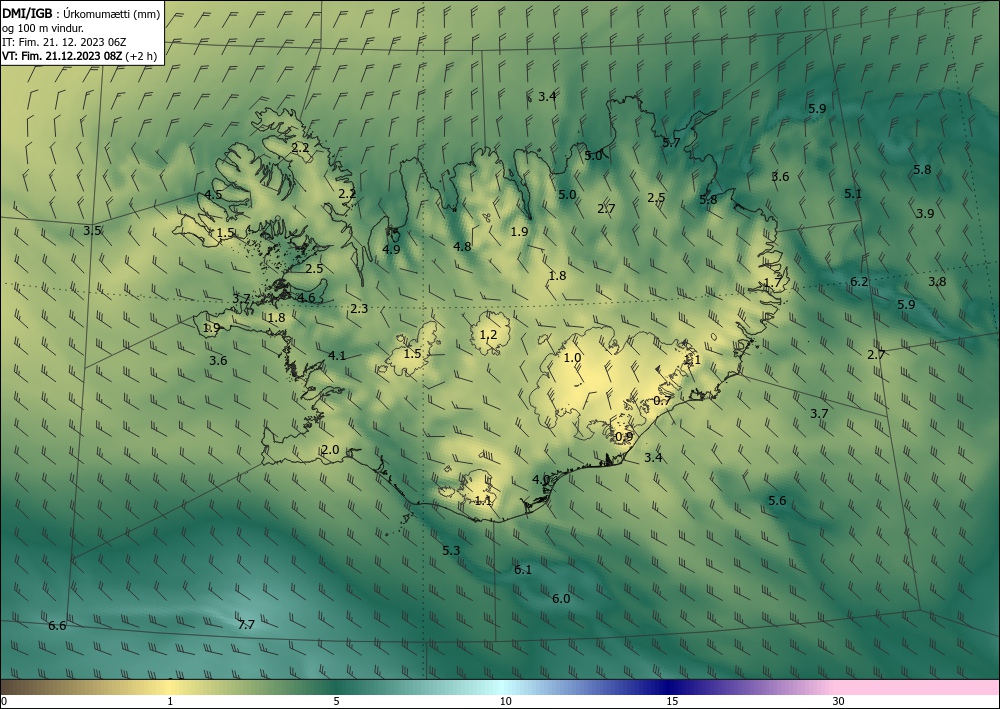This screenshot has height=709, width=1000.
Task: Click the 4.8 value on the map
Action: pyautogui.click(x=462, y=247)
